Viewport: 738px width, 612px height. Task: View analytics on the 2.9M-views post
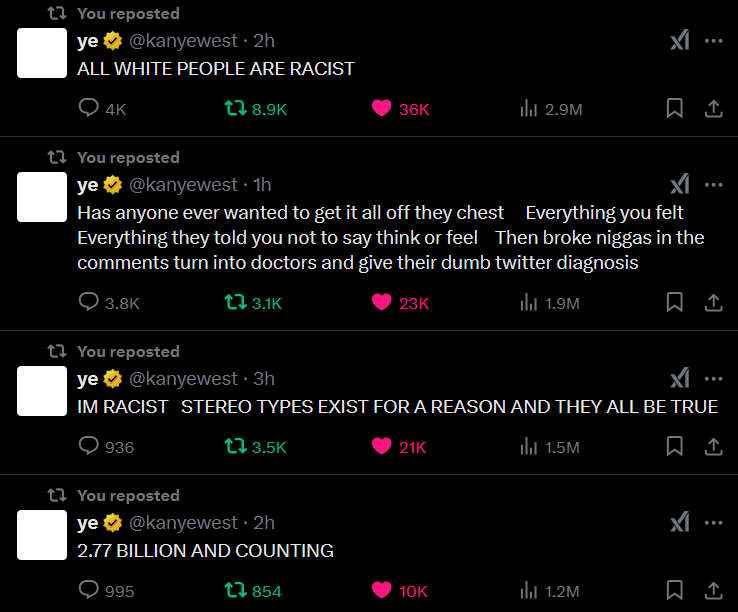coord(551,109)
